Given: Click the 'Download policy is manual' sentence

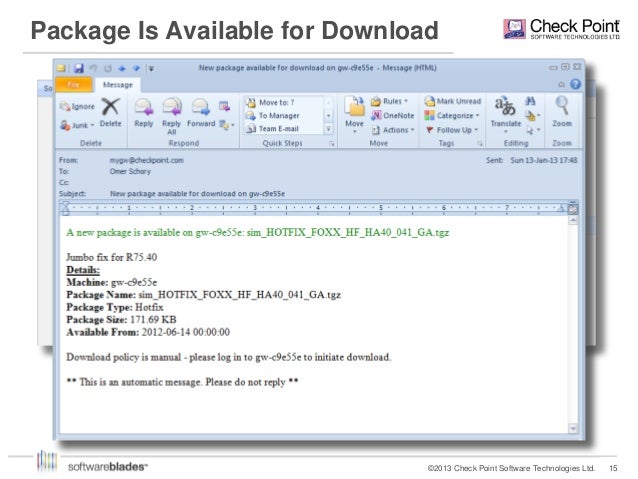Looking at the screenshot, I should (x=229, y=357).
